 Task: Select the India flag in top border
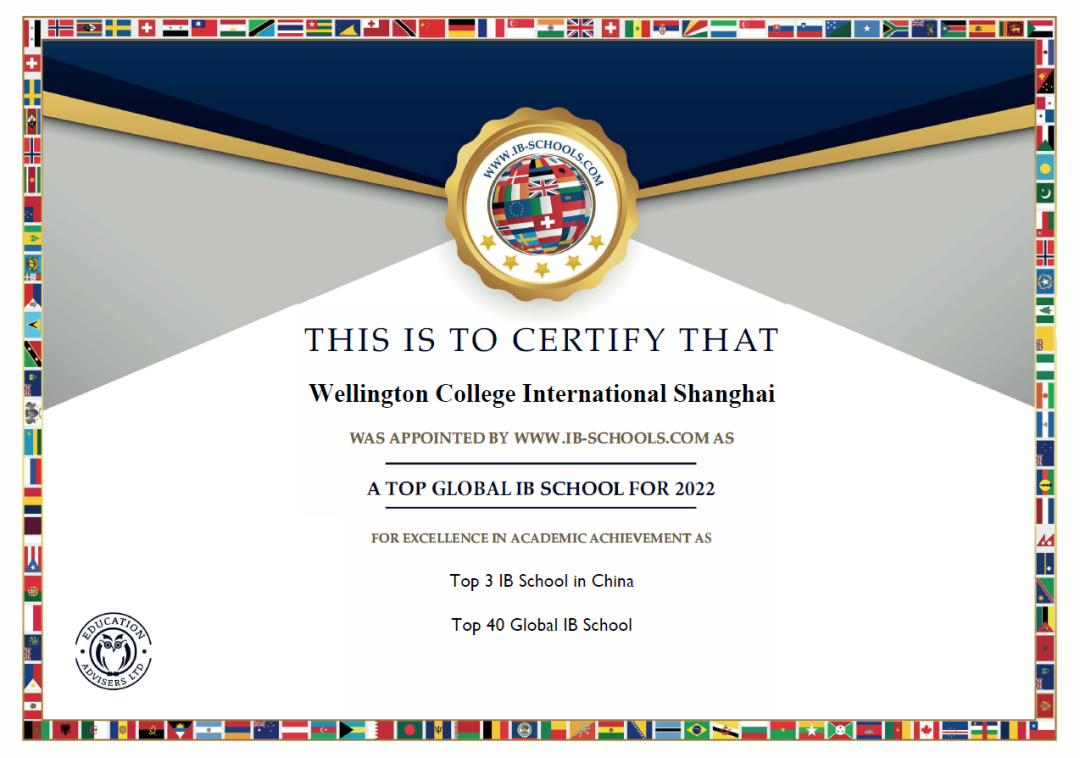click(551, 28)
